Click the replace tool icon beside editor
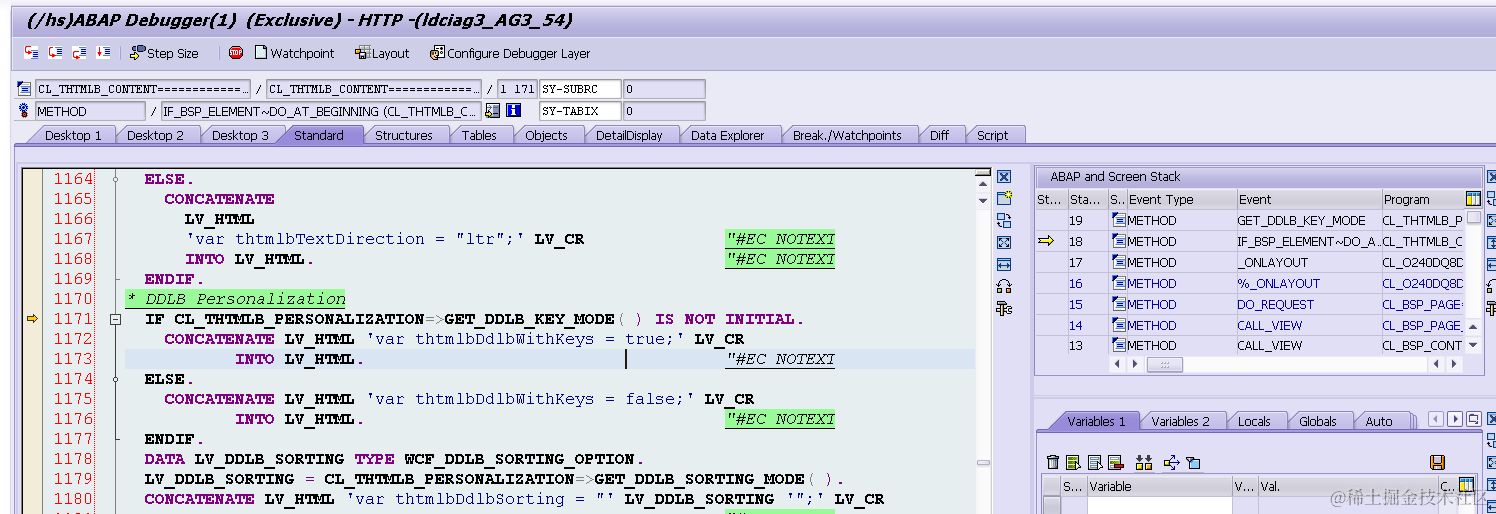1496x514 pixels. coord(1004,220)
